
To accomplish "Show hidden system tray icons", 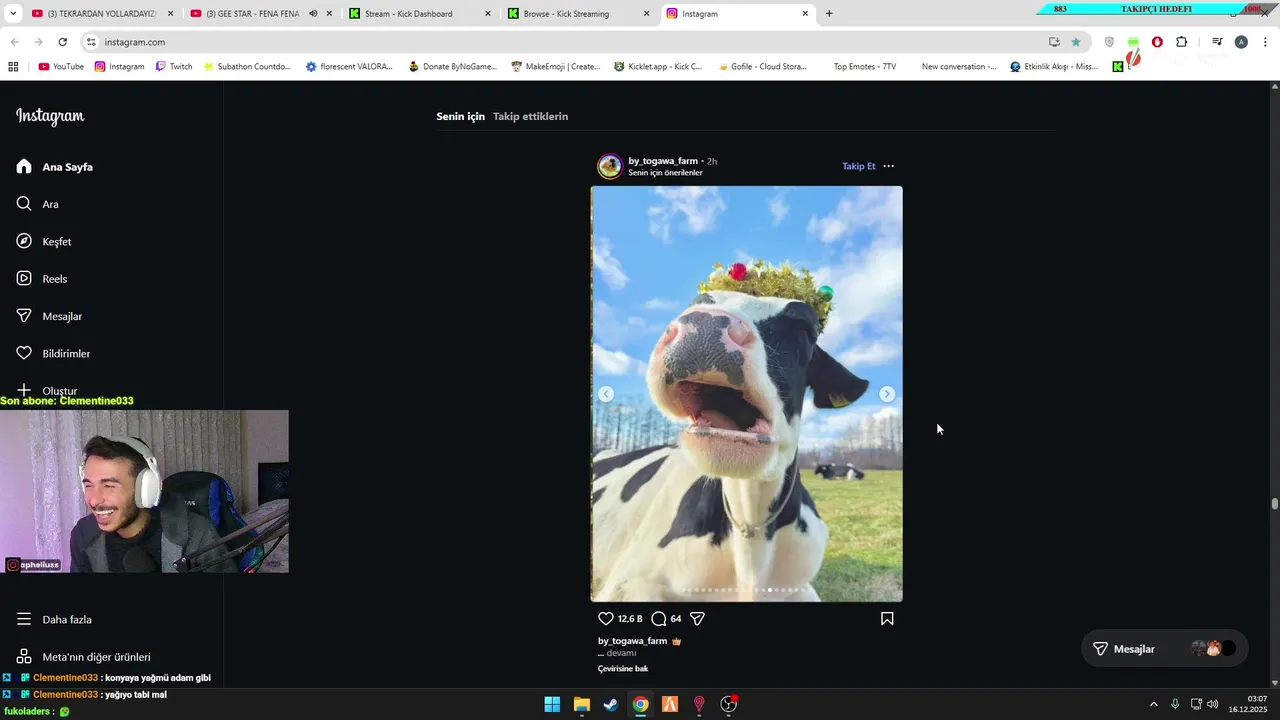I will tap(1153, 704).
